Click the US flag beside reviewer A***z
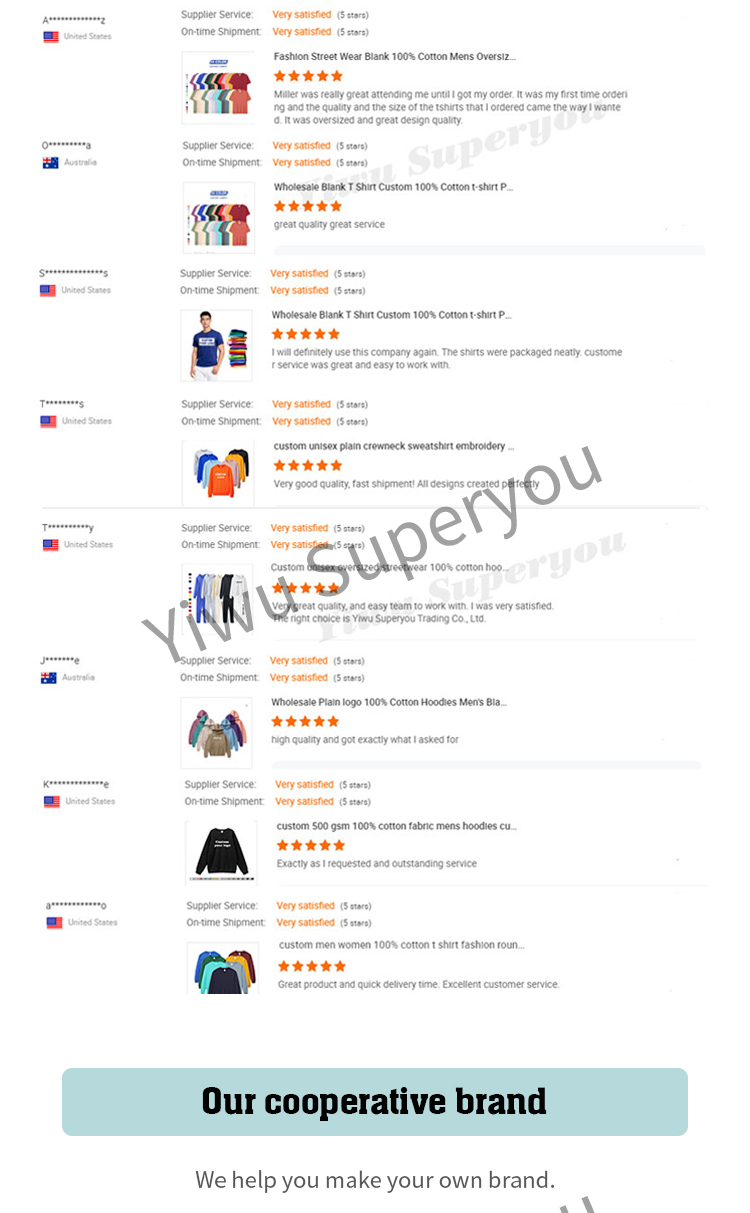 pyautogui.click(x=50, y=37)
